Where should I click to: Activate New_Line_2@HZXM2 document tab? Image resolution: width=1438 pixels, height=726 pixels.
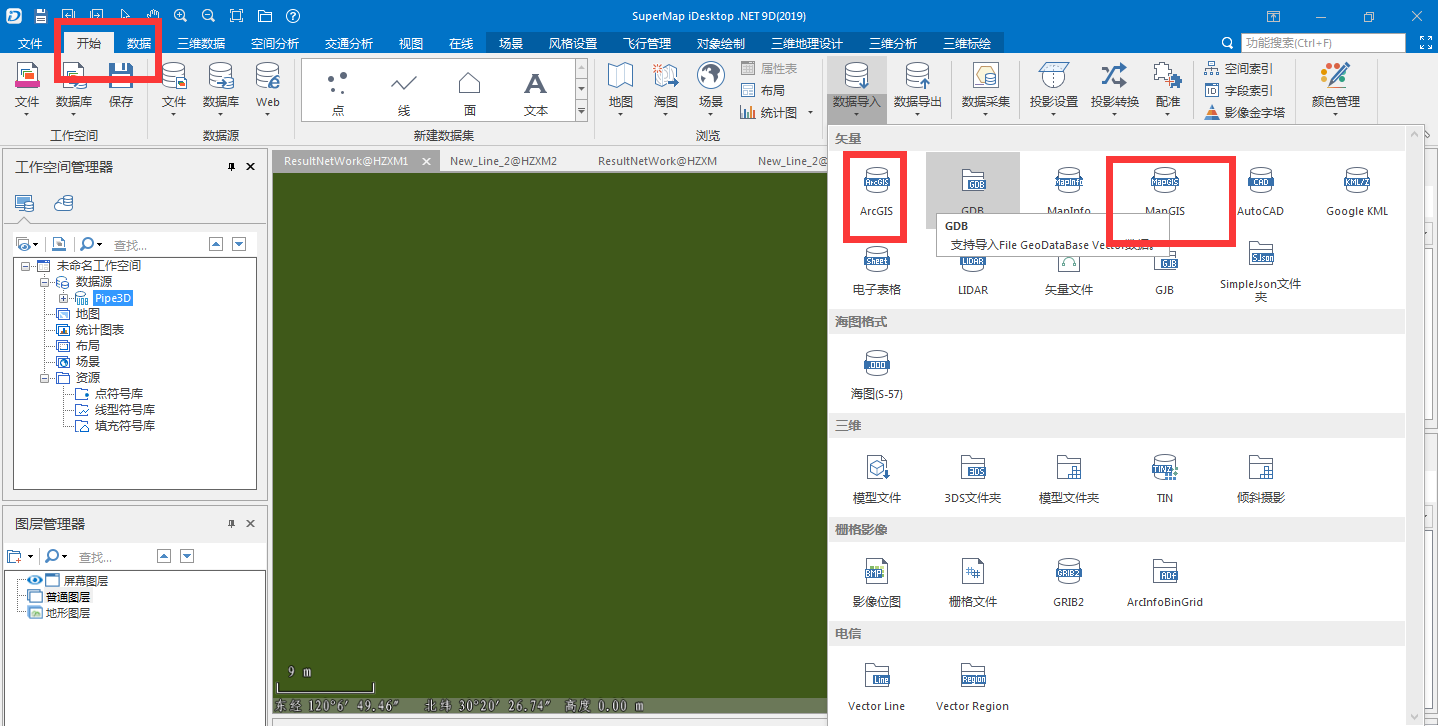point(503,161)
